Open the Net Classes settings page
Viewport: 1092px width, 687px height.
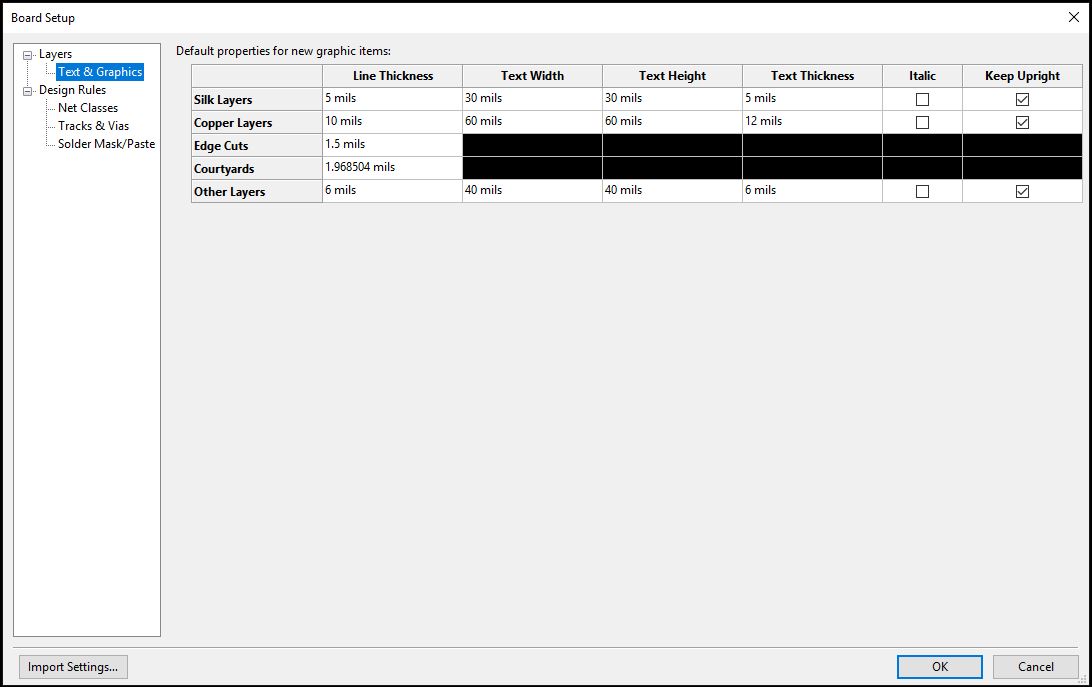pos(88,108)
